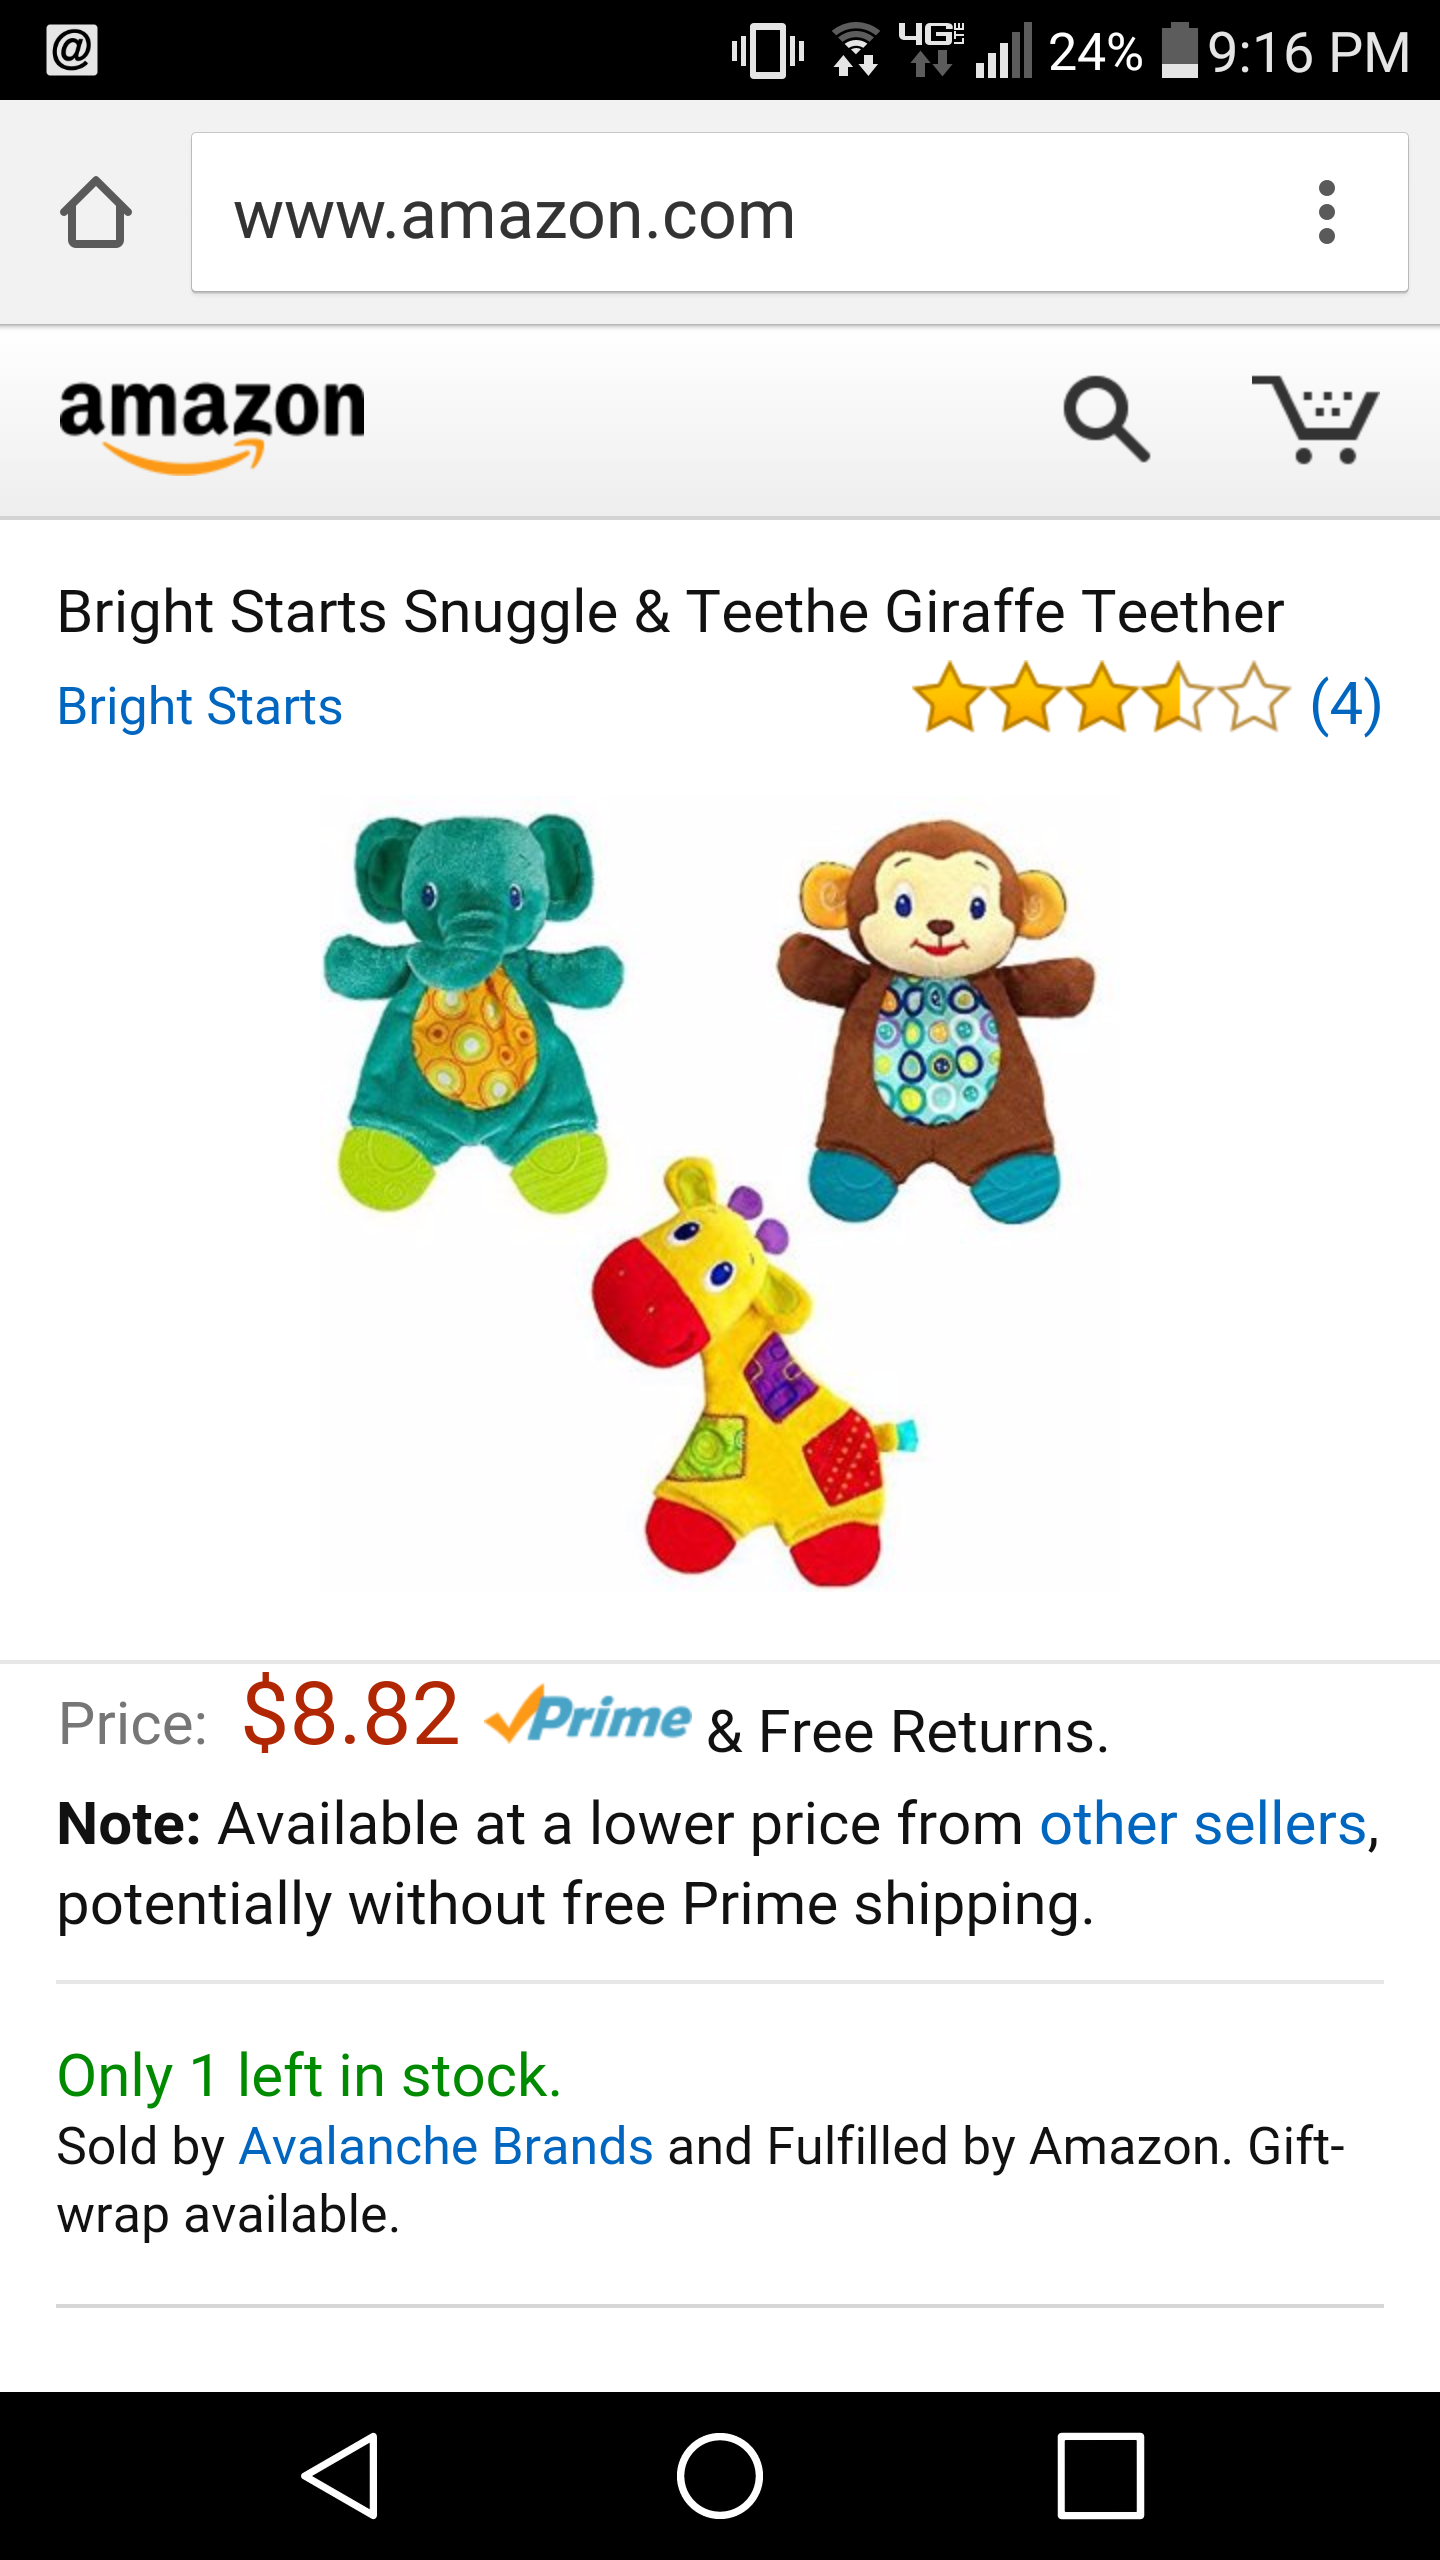Open Amazon search via the magnifier icon
Viewport: 1440px width, 2560px height.
(x=1106, y=418)
